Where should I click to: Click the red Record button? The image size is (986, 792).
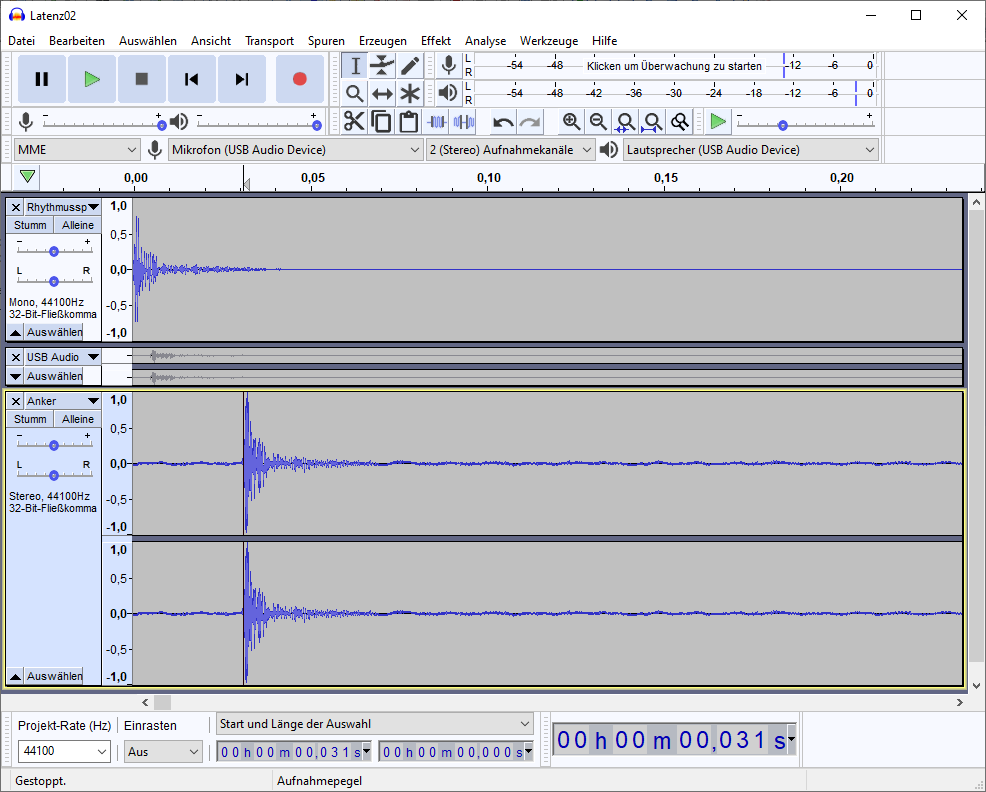click(299, 79)
